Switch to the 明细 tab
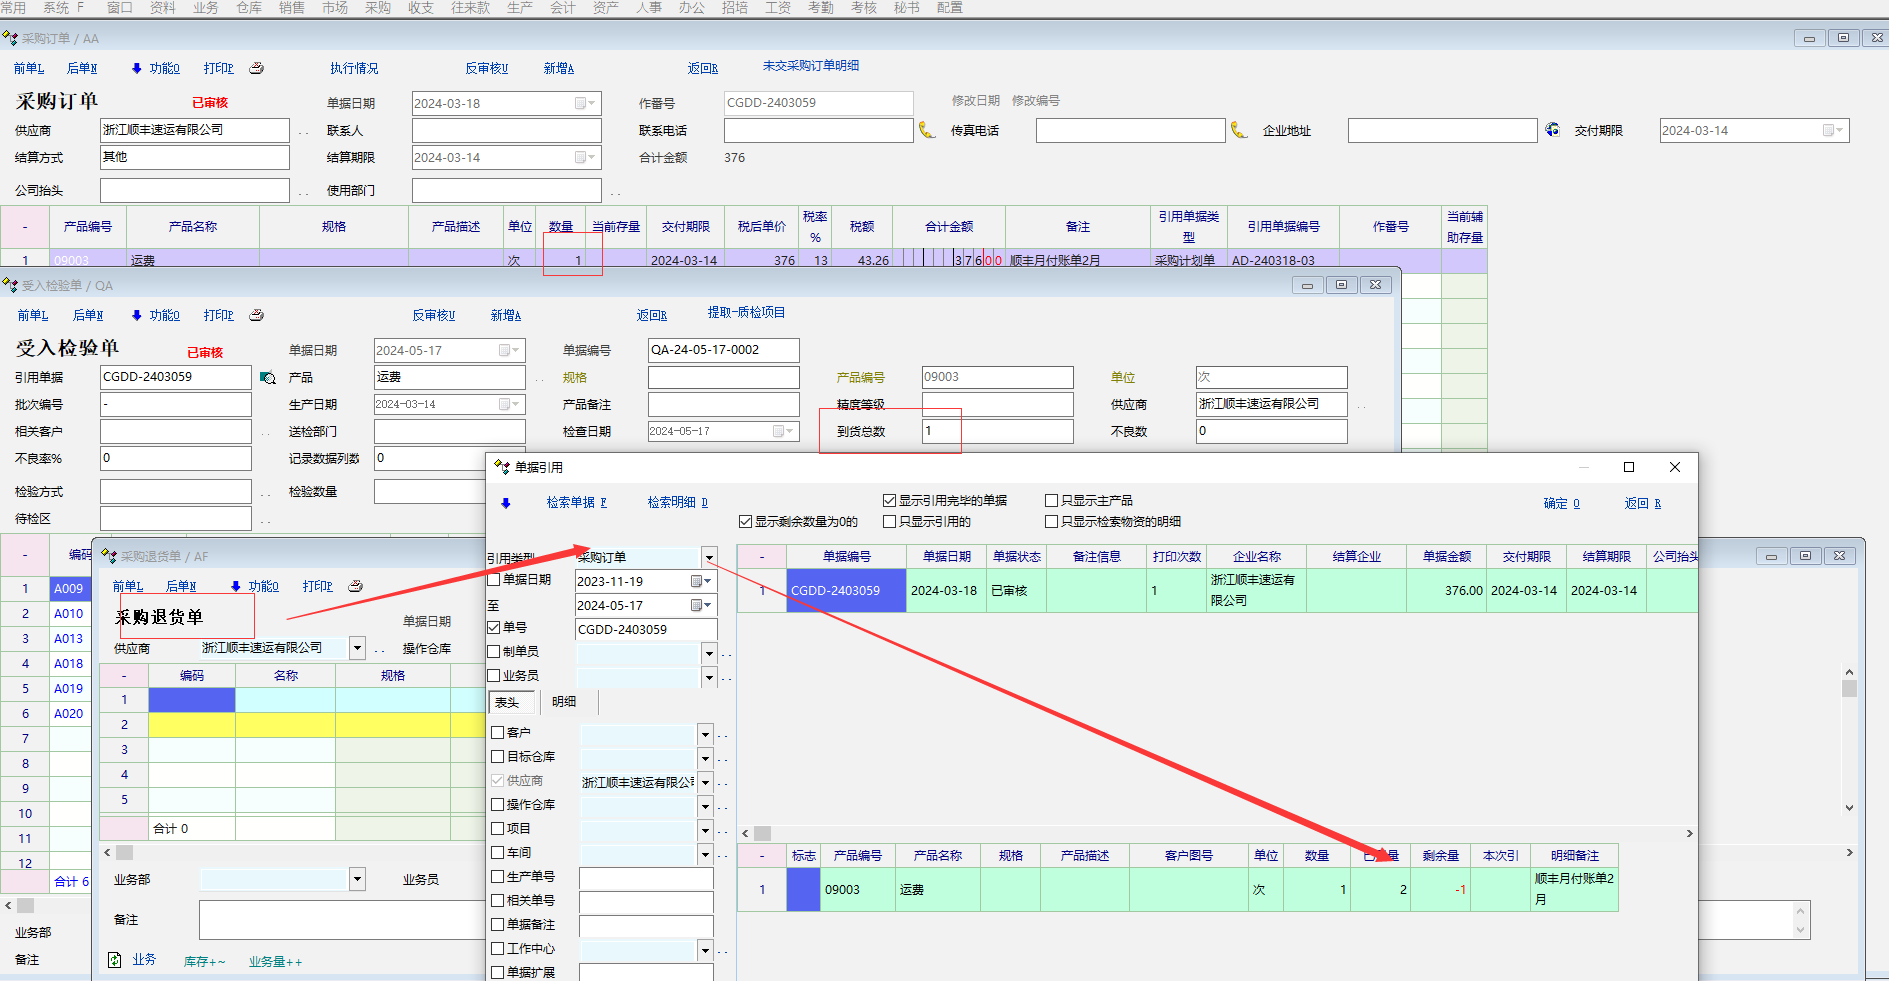This screenshot has width=1889, height=981. [564, 702]
